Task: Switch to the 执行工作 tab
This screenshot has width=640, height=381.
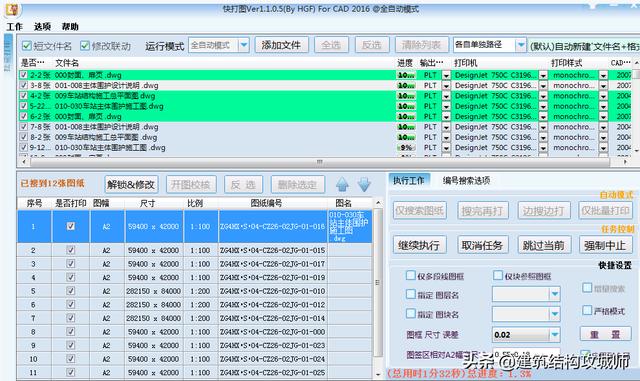Action: (x=409, y=180)
